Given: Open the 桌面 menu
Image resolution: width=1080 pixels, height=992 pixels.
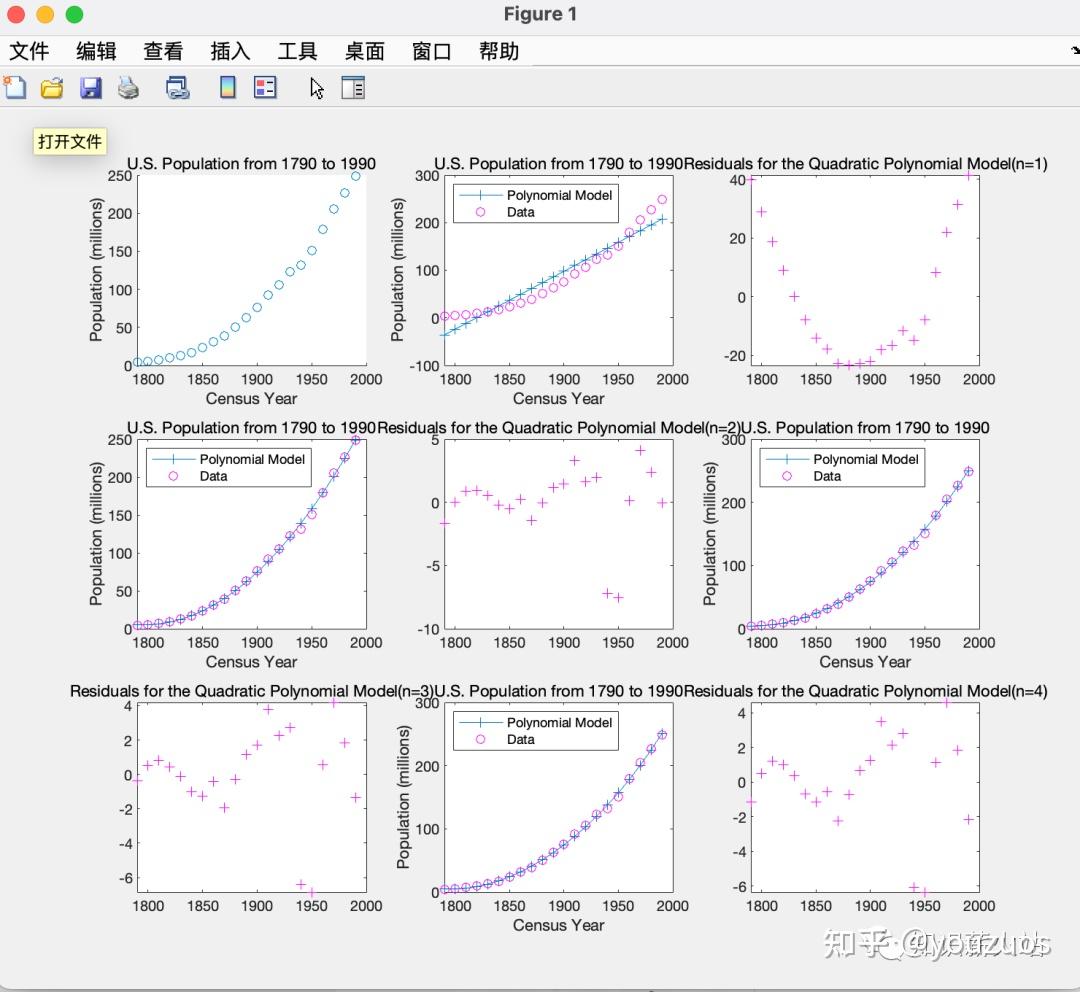Looking at the screenshot, I should 364,51.
